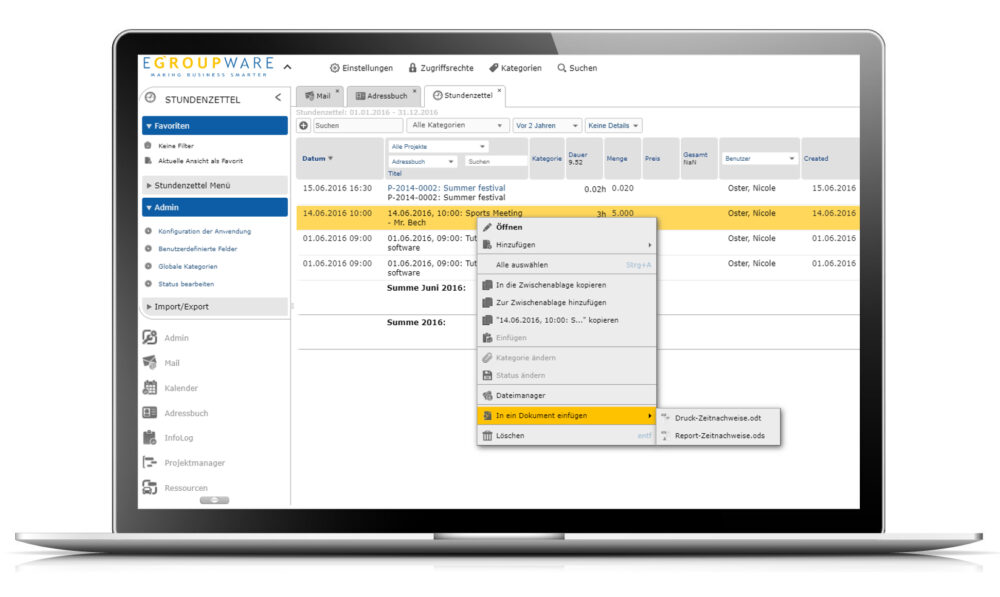
Task: Open the Admin app in sidebar
Action: tap(176, 338)
